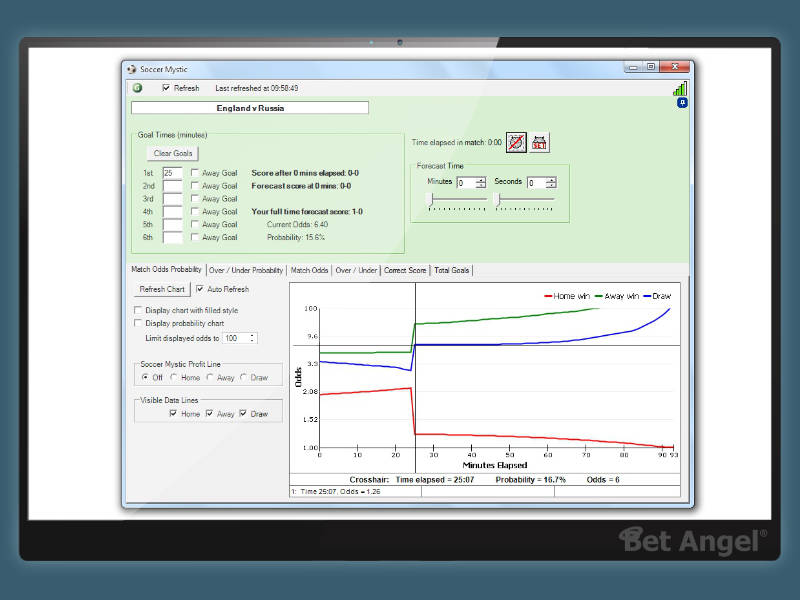Set the Profit Line to Away
The height and width of the screenshot is (600, 800).
[x=210, y=377]
